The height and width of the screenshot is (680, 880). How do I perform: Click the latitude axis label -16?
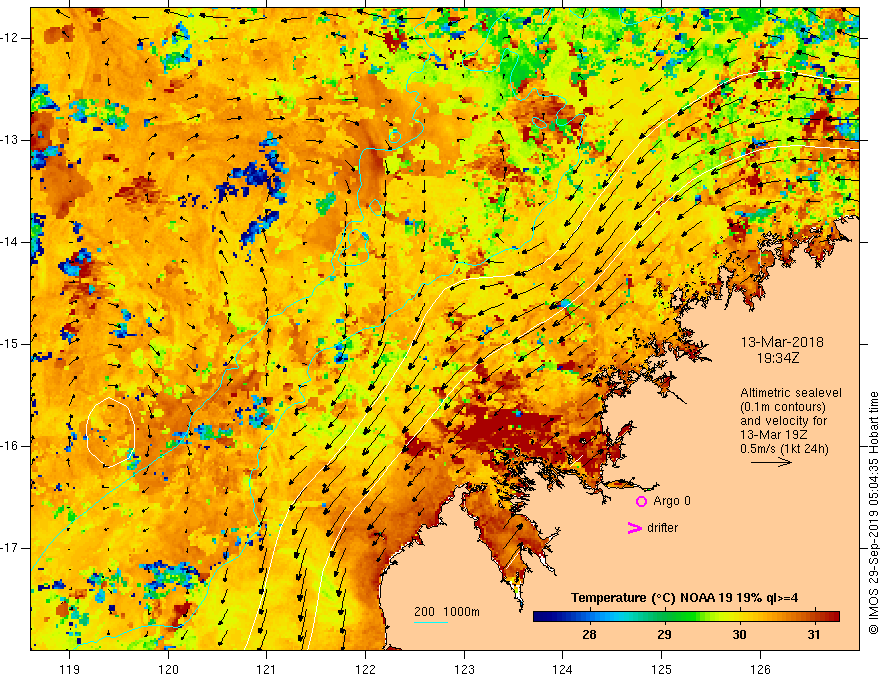tap(11, 446)
